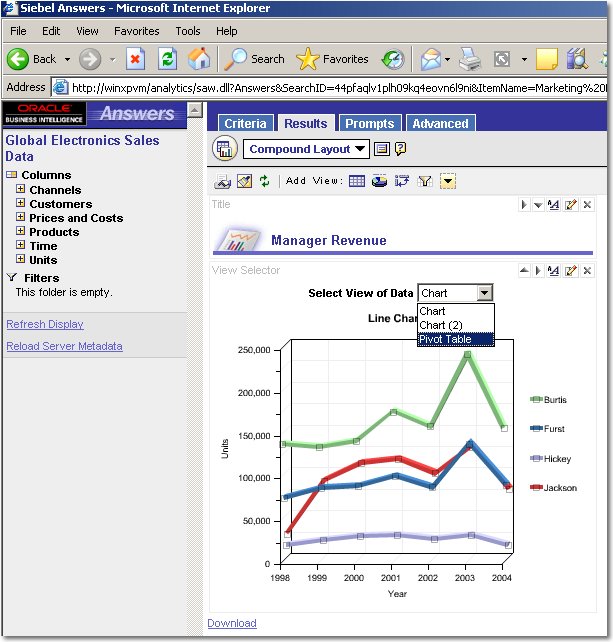Expand the Channels folder
The image size is (613, 642).
point(20,189)
